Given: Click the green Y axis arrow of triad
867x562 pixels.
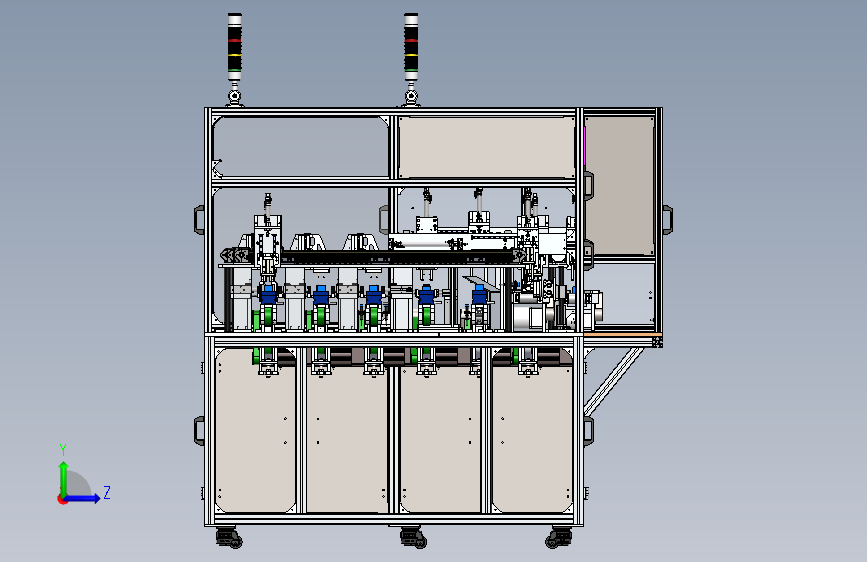Looking at the screenshot, I should [x=64, y=478].
